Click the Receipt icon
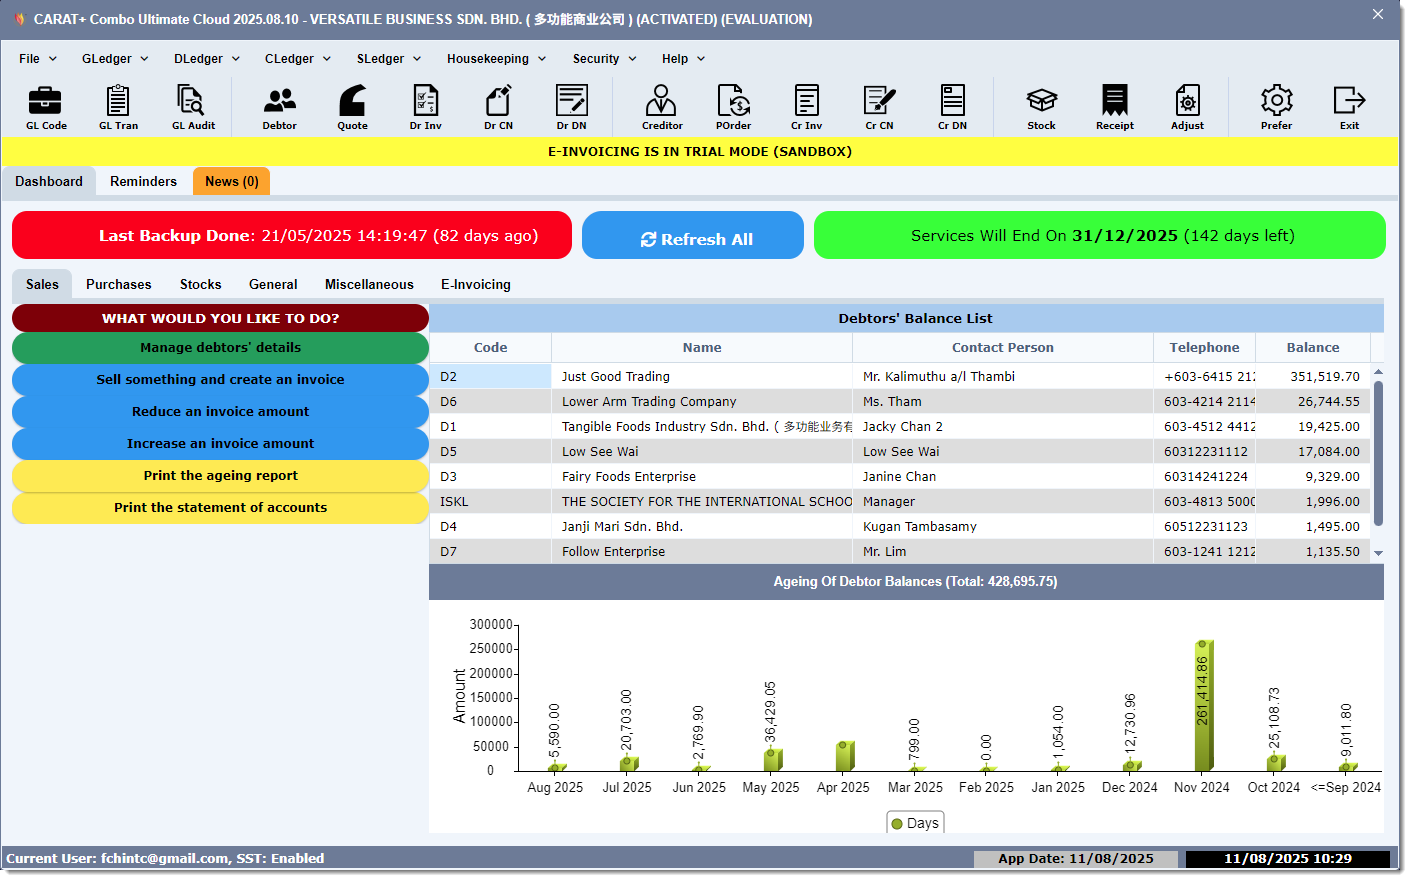1410x880 pixels. click(1114, 107)
